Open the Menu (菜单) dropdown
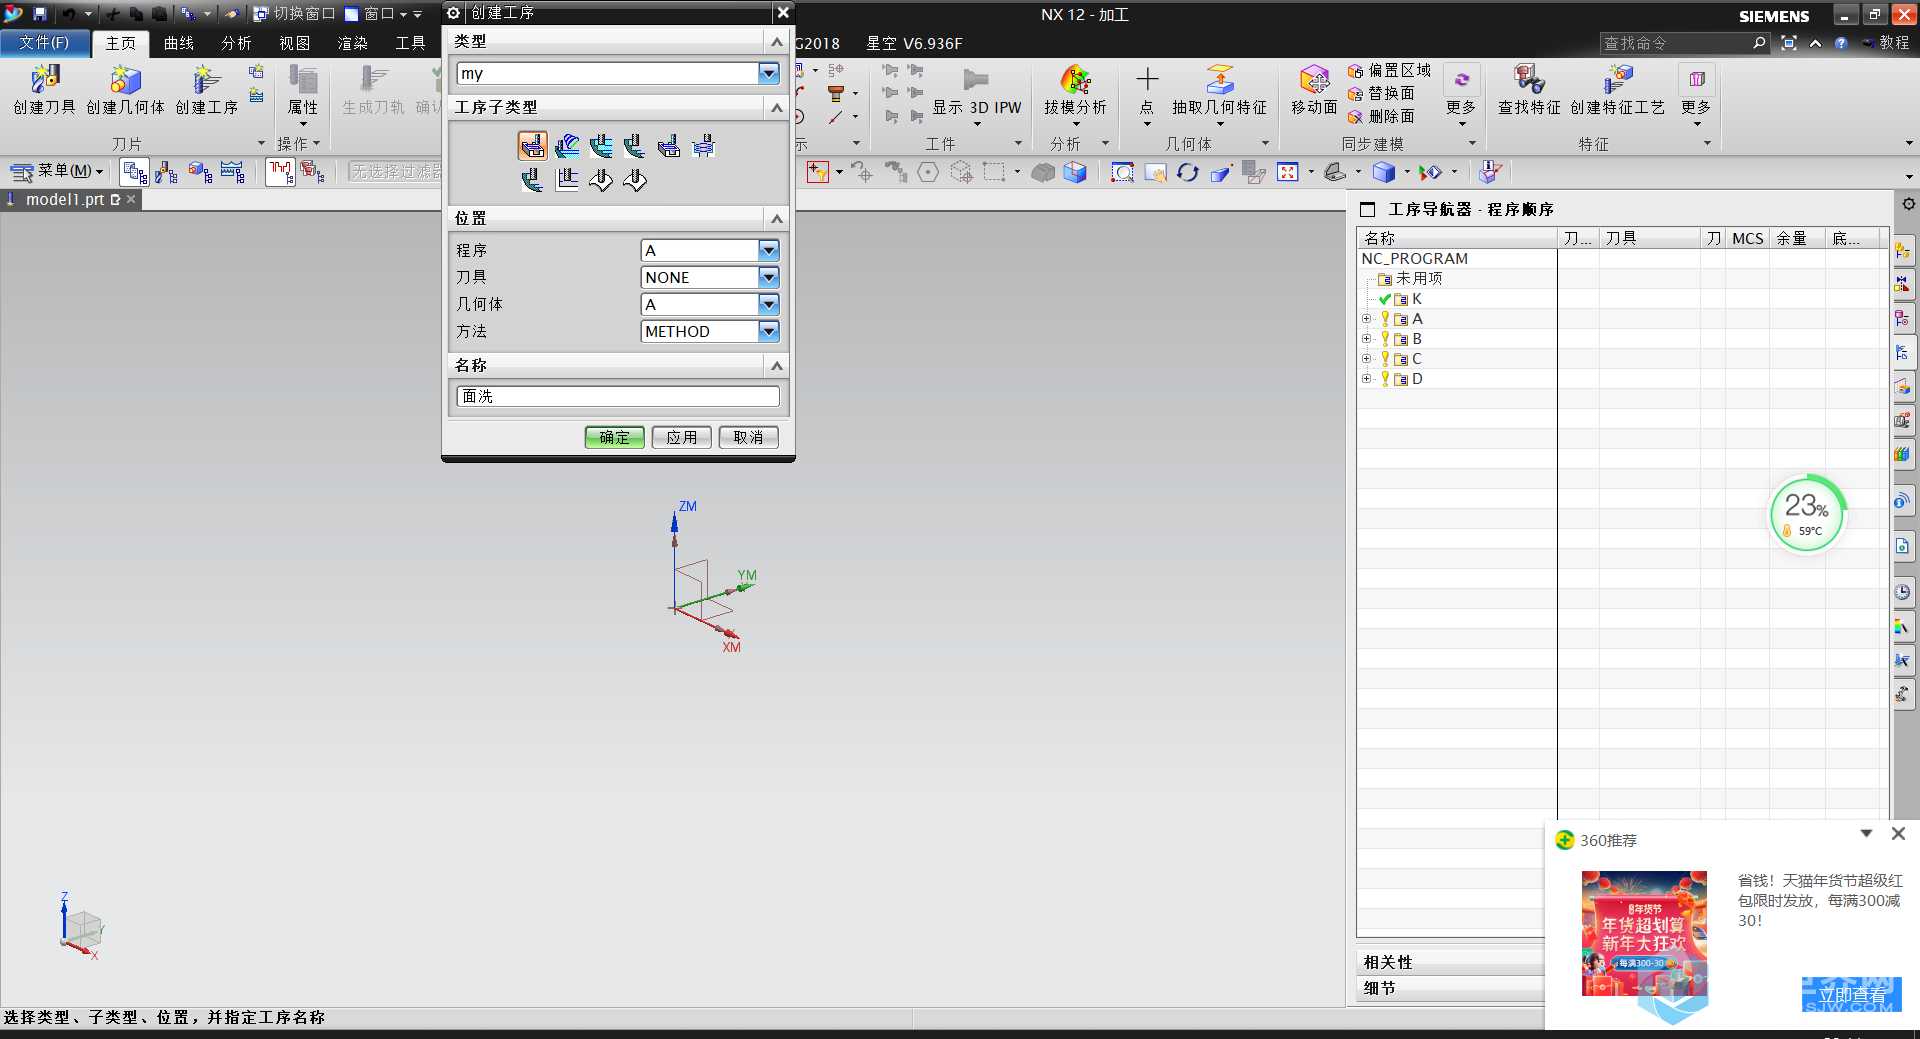The width and height of the screenshot is (1920, 1039). pyautogui.click(x=58, y=172)
